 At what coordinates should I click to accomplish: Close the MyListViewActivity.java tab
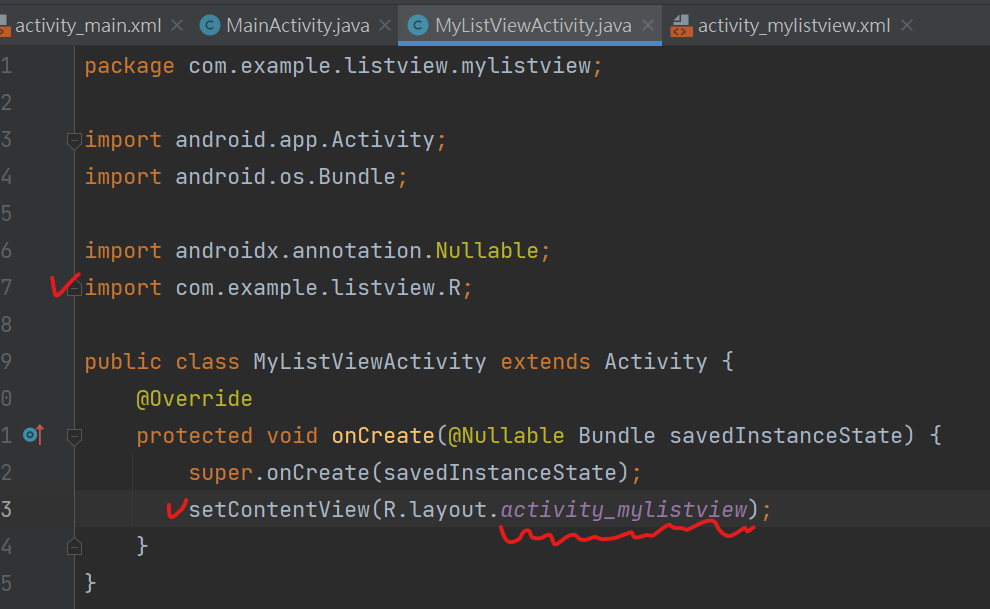click(x=648, y=25)
